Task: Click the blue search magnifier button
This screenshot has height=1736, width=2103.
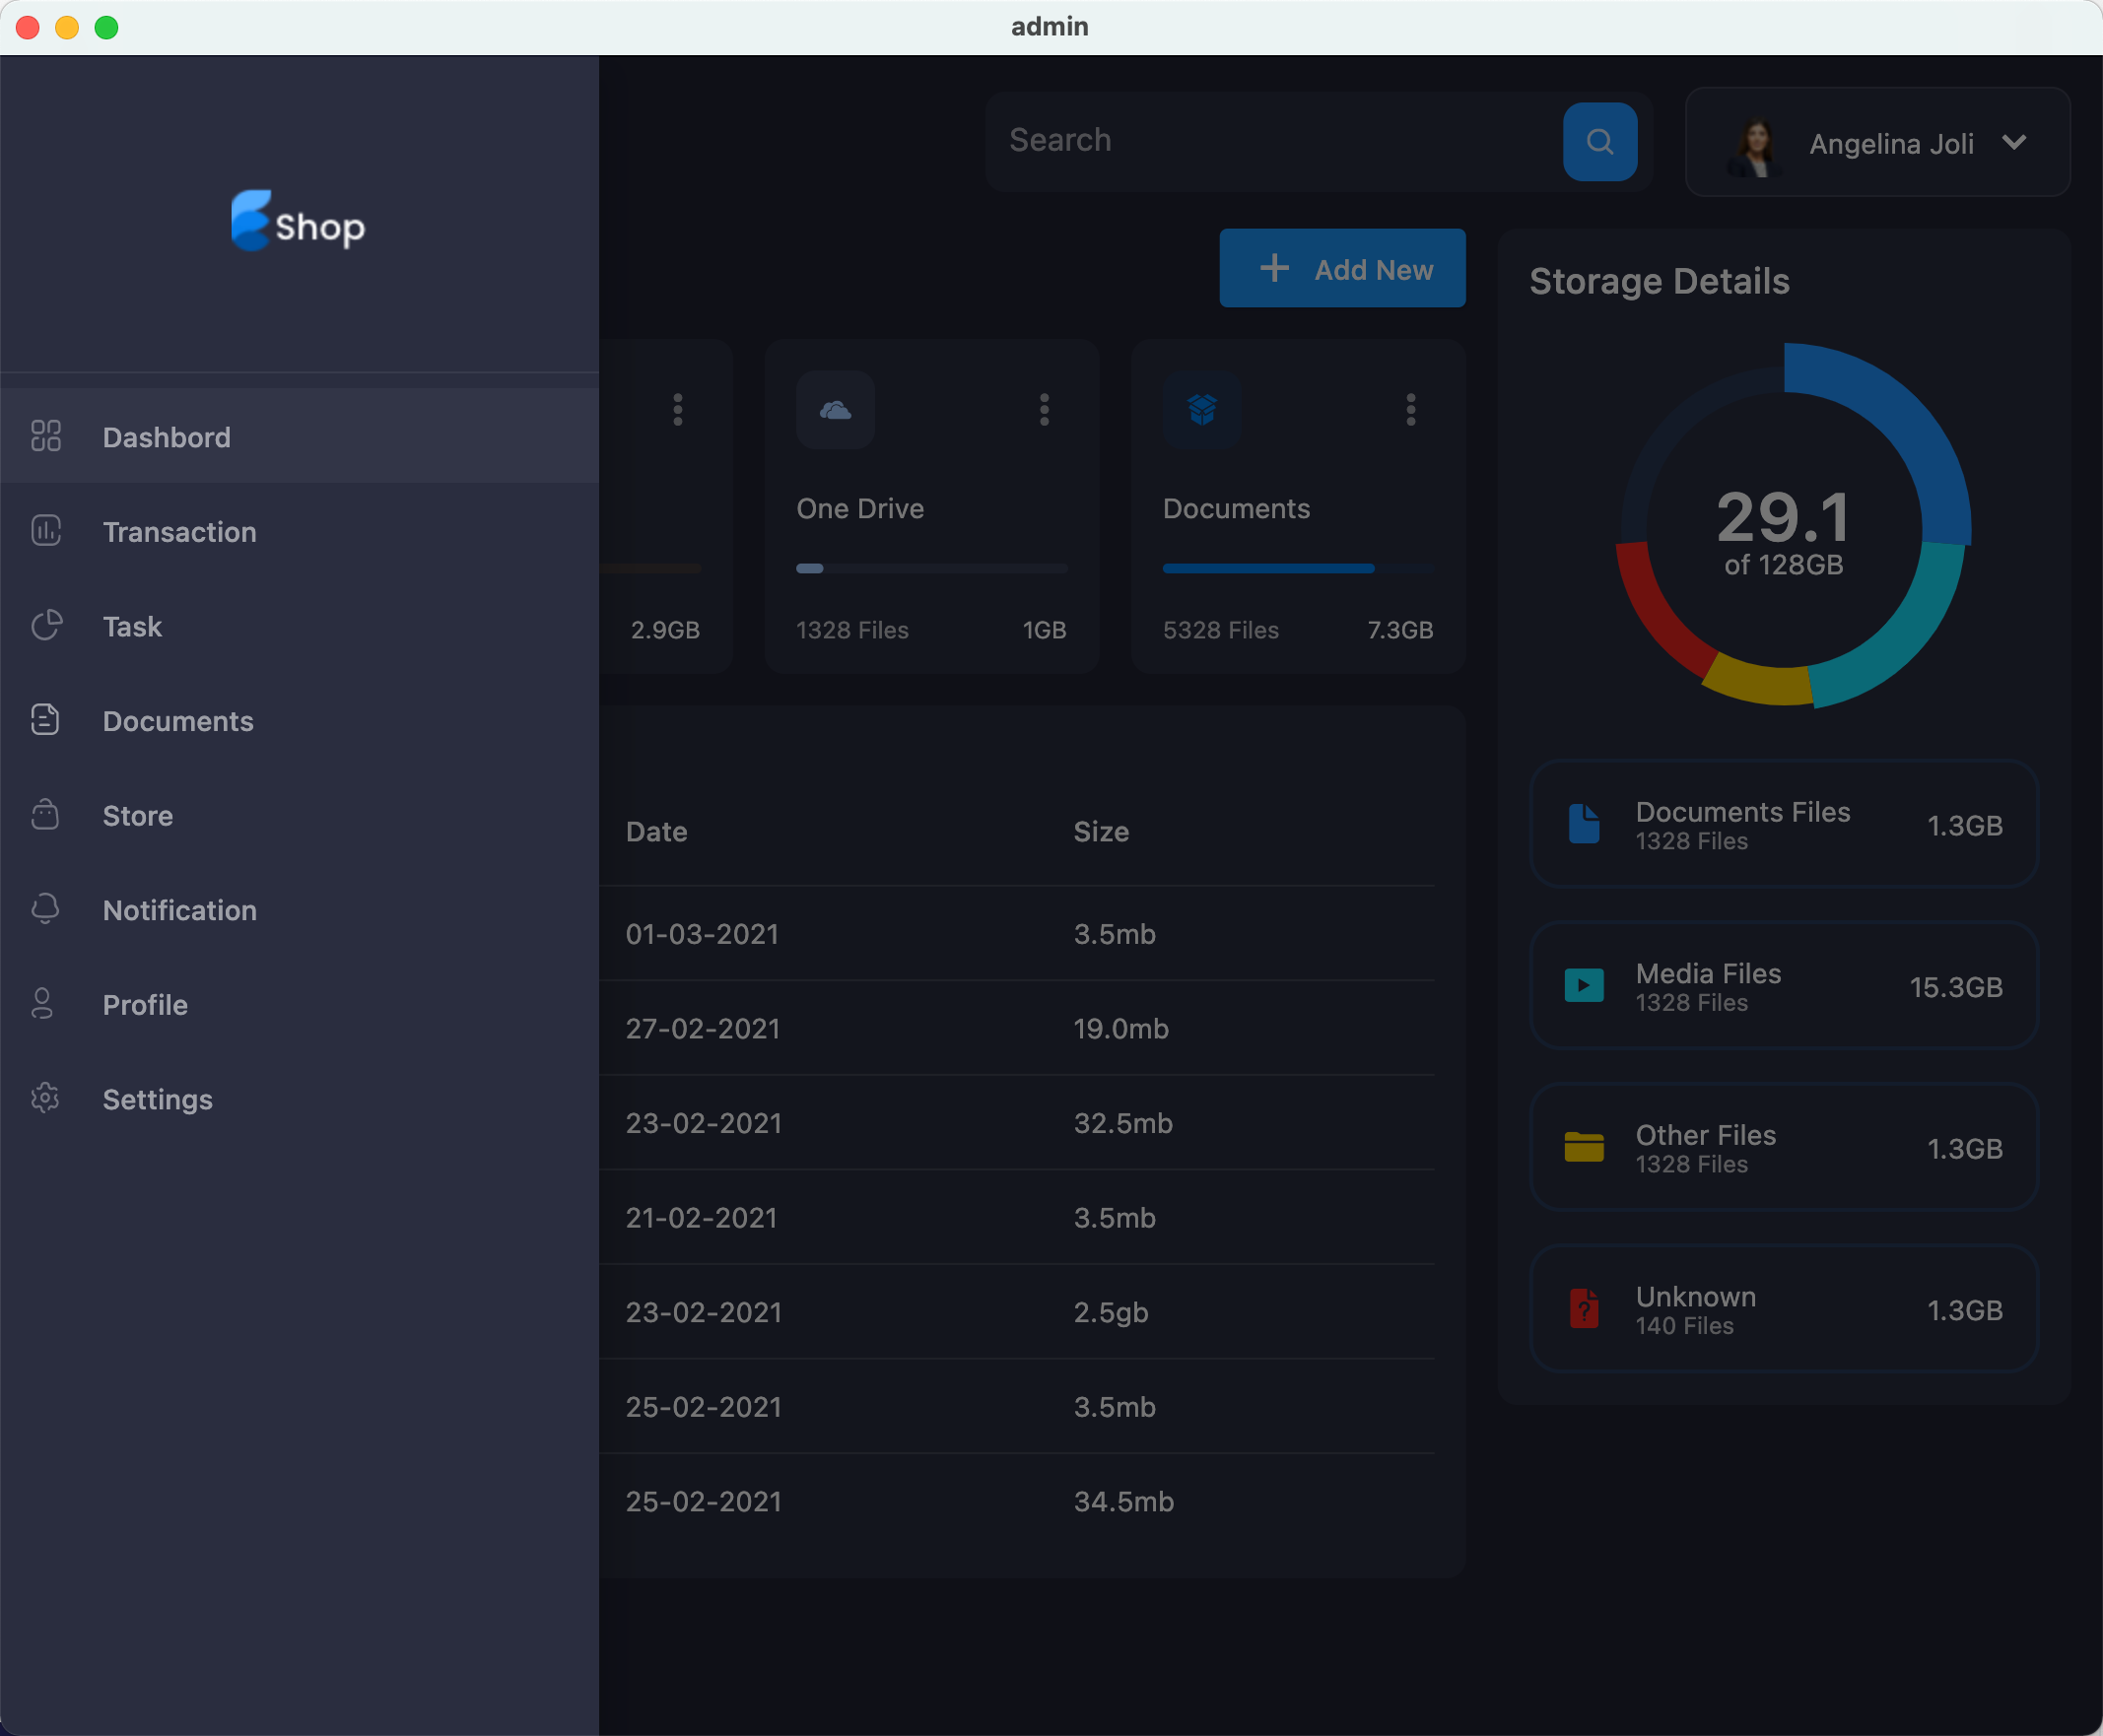Action: click(1600, 141)
